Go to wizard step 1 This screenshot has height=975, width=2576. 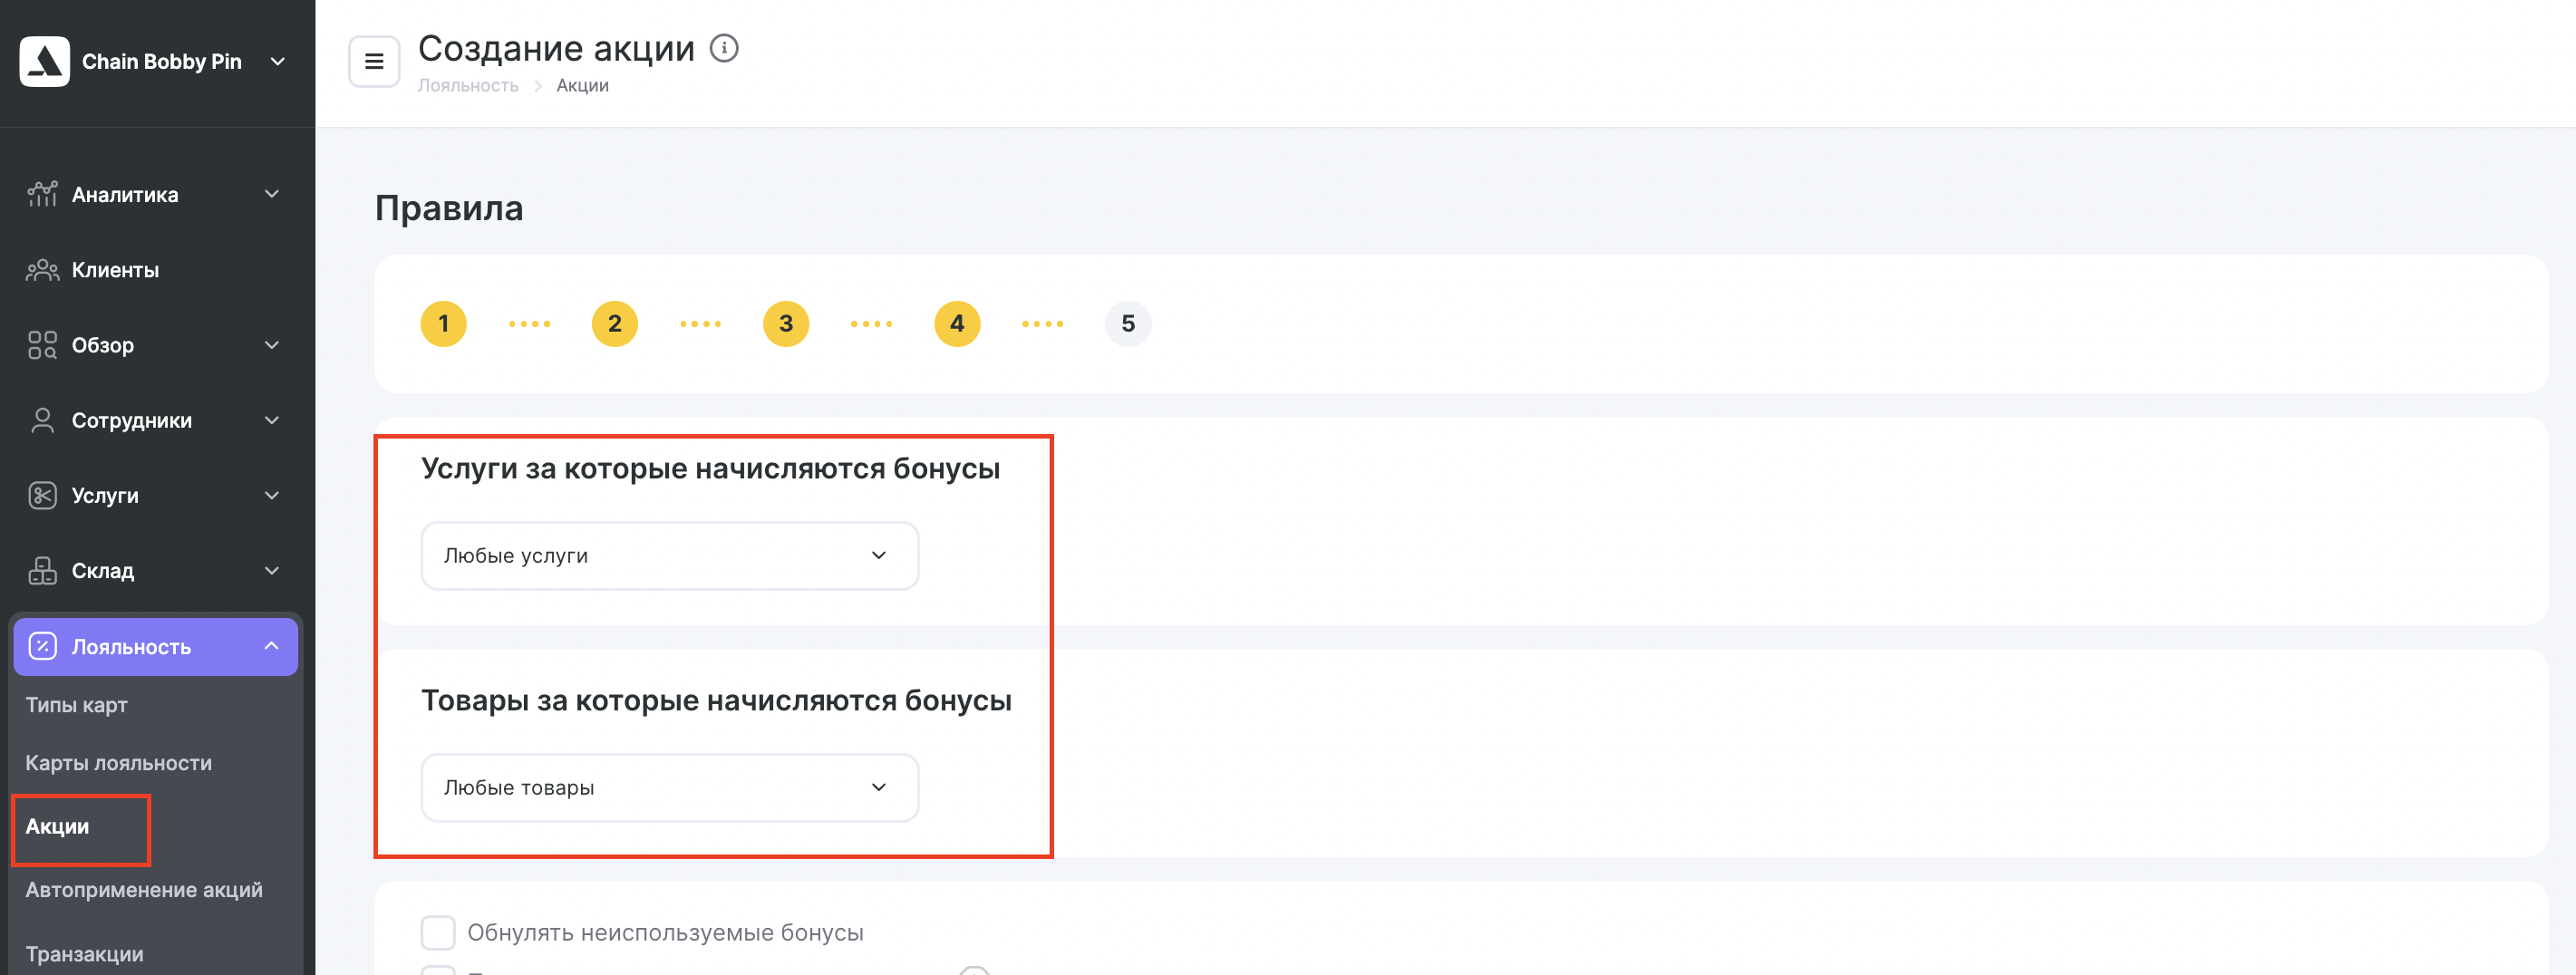coord(444,324)
